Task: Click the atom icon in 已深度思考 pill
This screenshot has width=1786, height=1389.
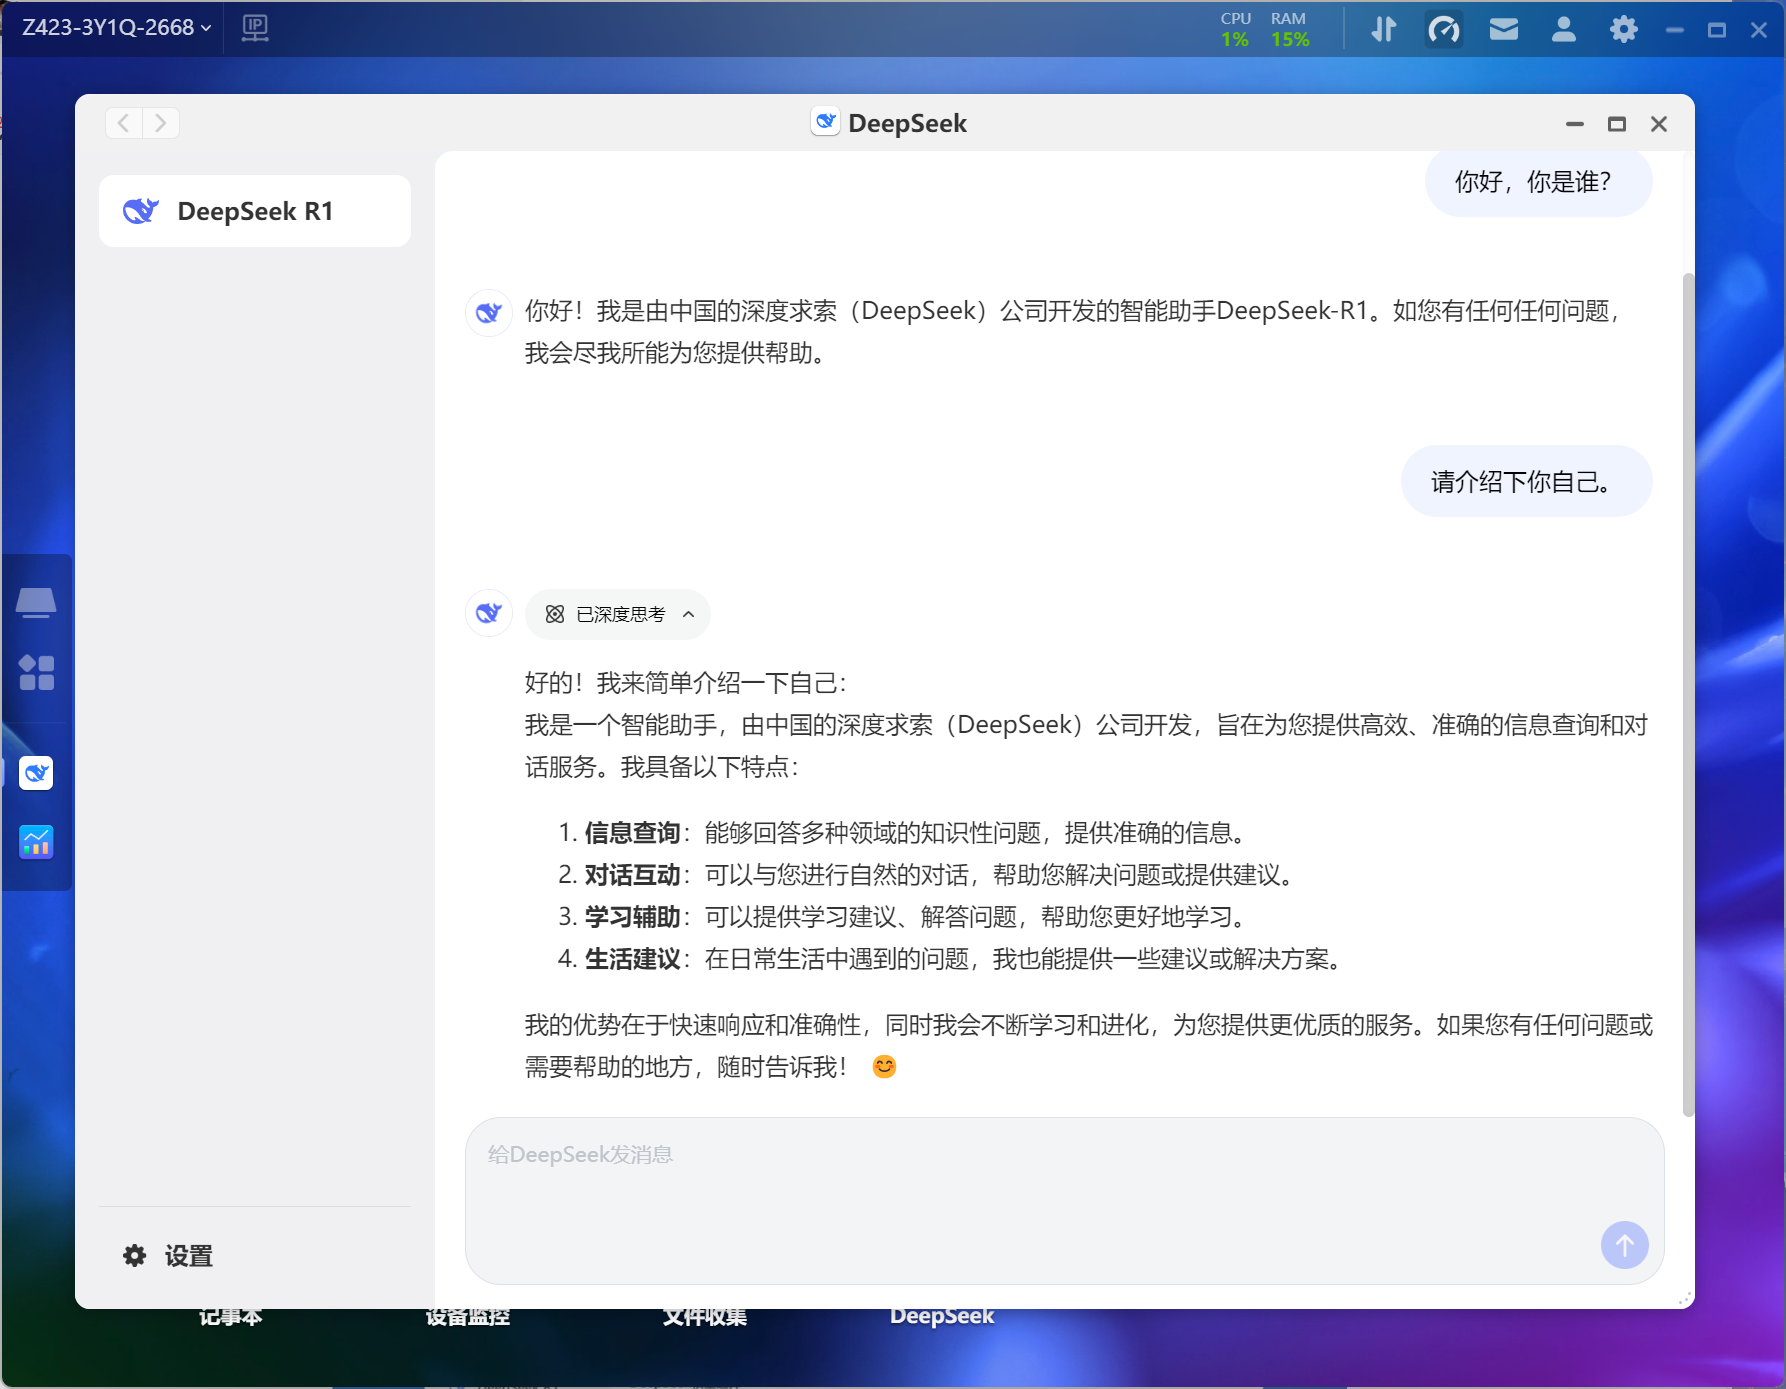Action: (555, 614)
